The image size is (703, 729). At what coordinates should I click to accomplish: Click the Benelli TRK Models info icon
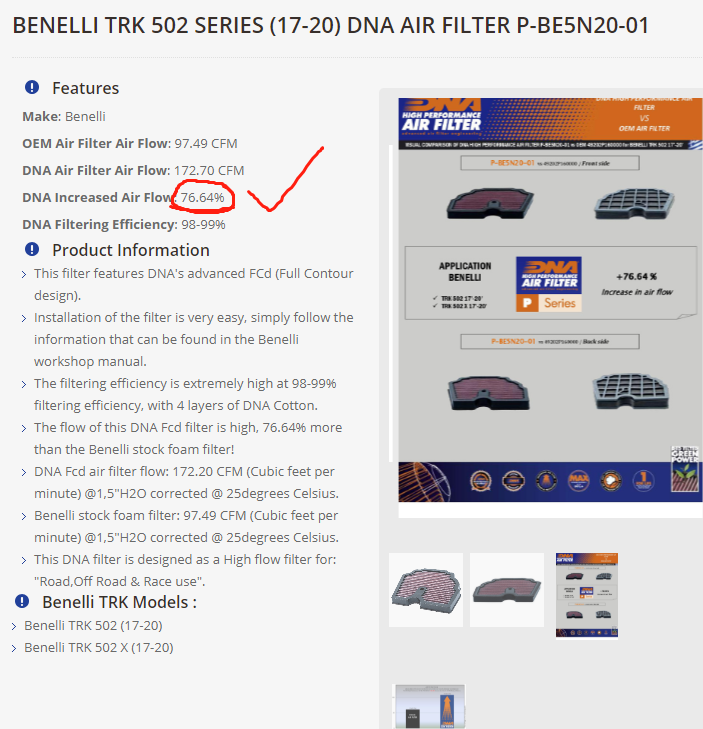point(22,601)
